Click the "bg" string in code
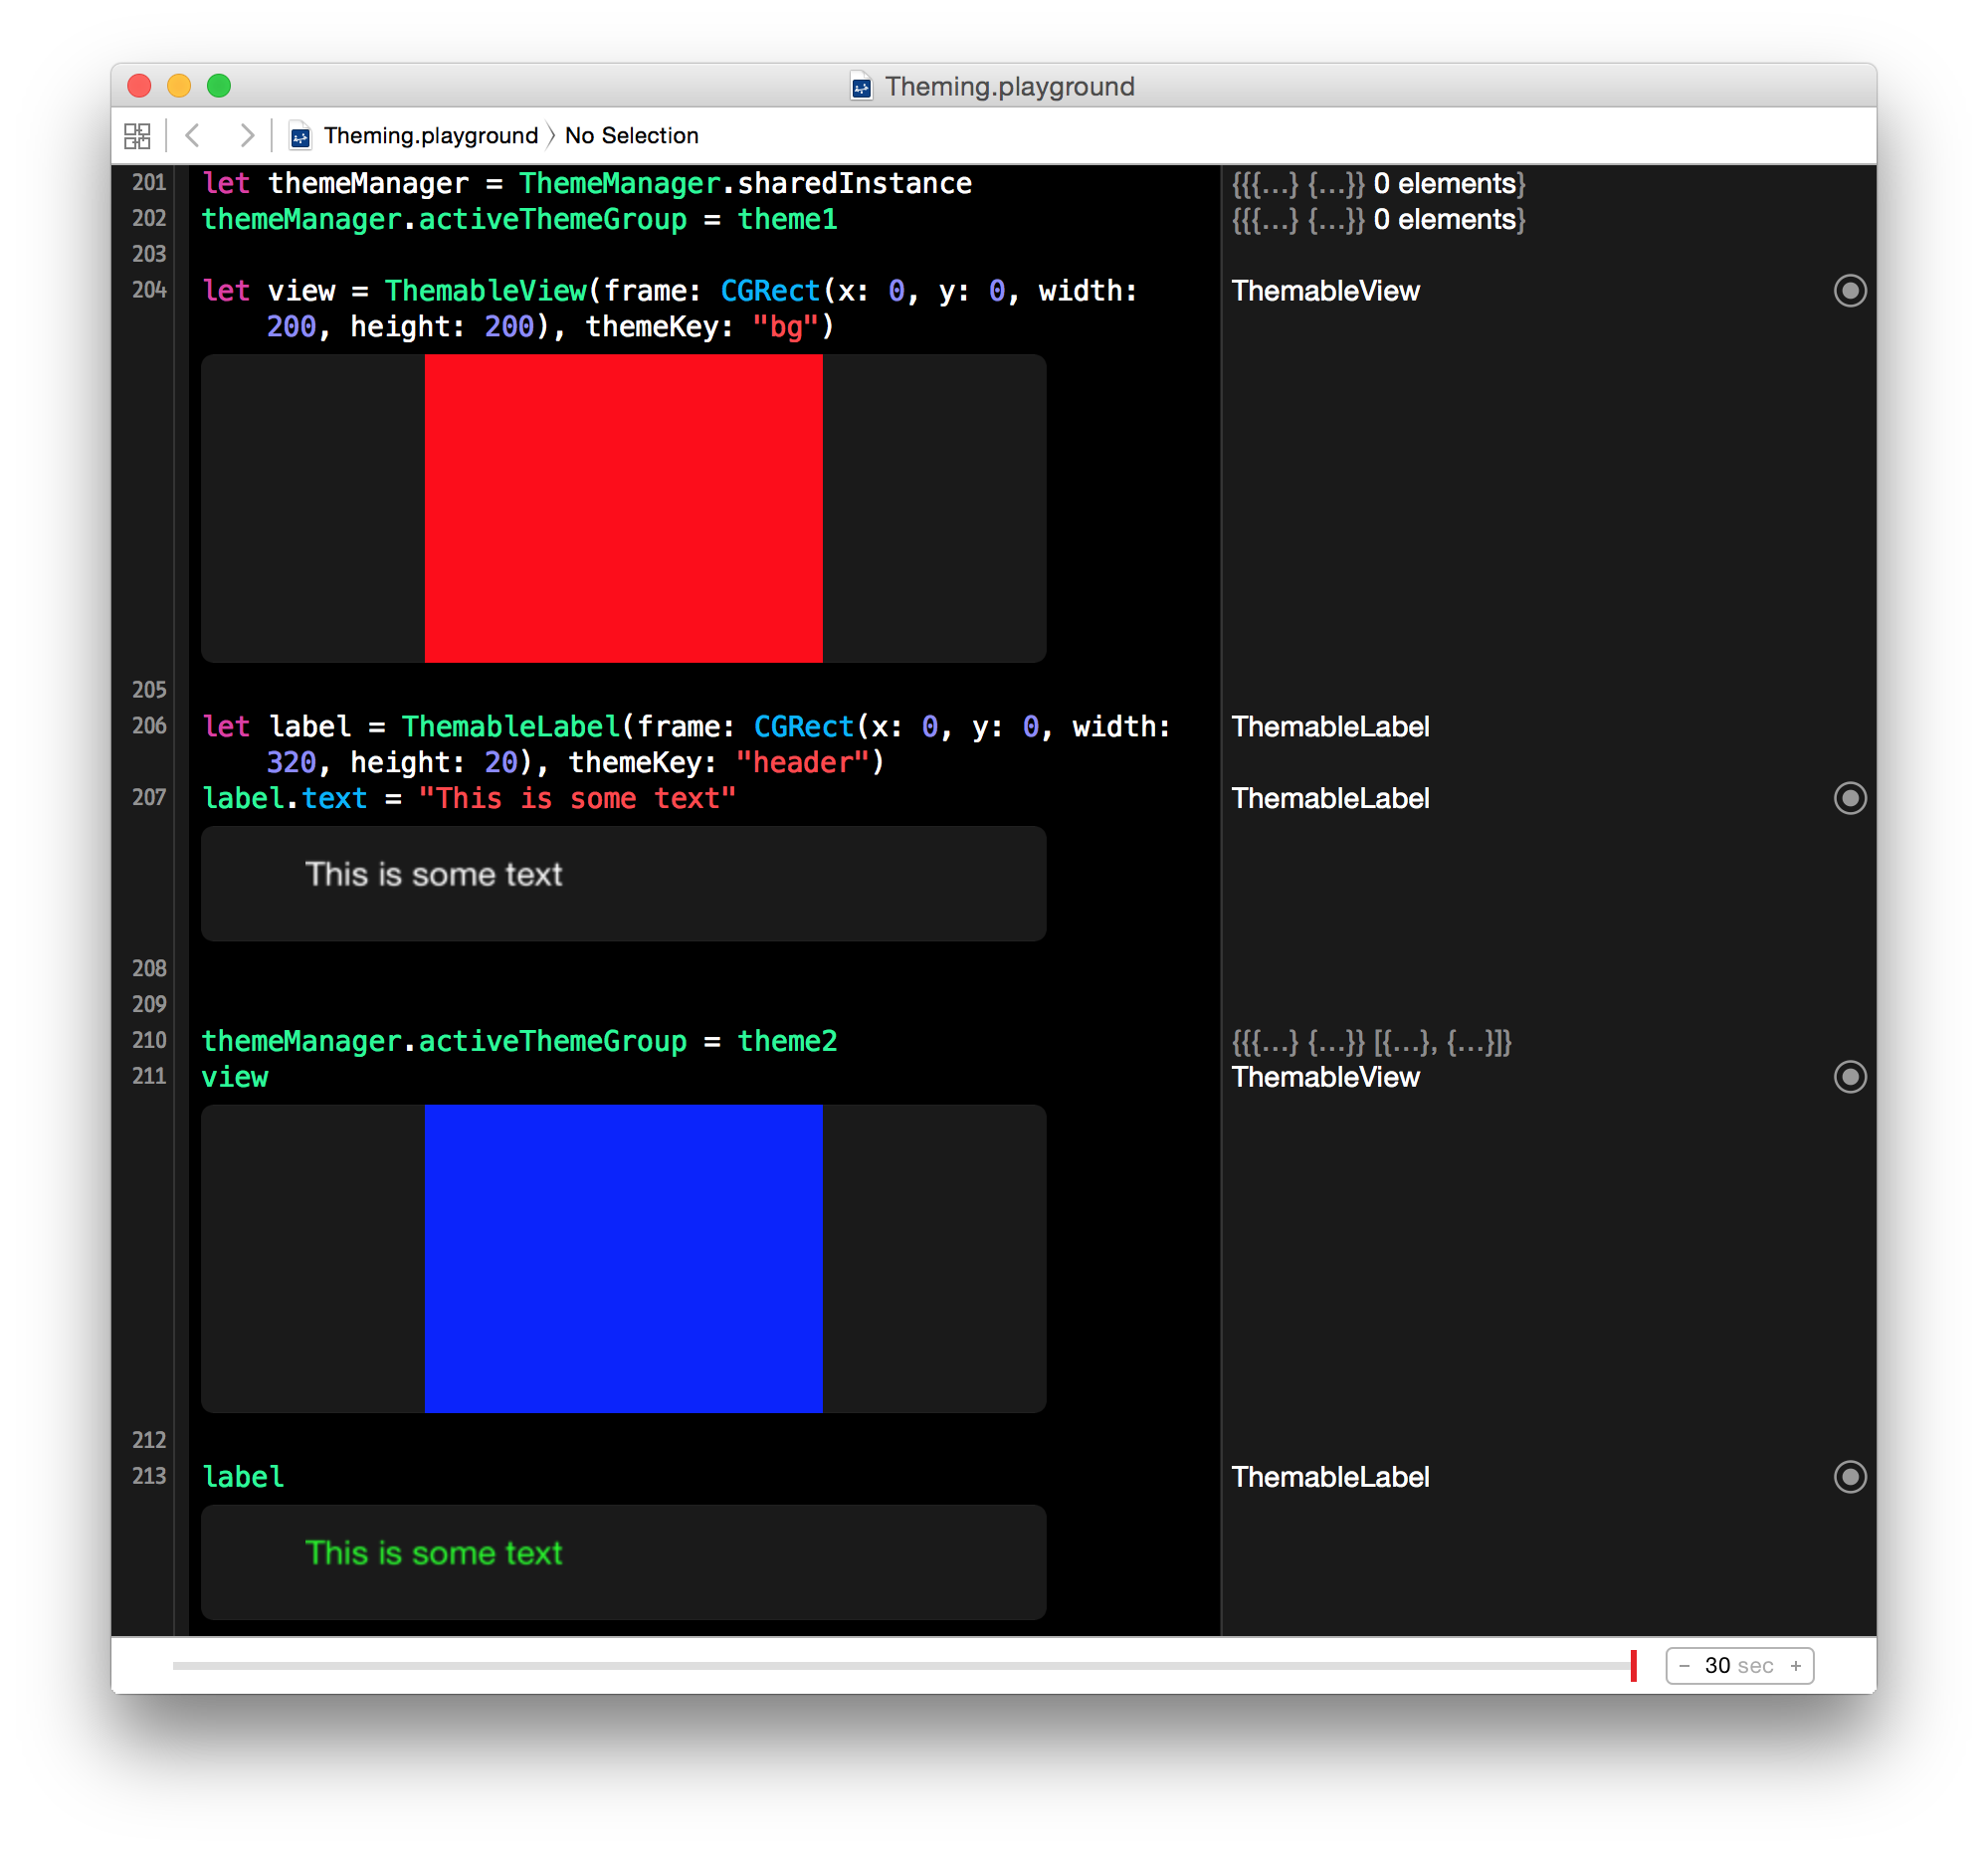 click(x=785, y=327)
